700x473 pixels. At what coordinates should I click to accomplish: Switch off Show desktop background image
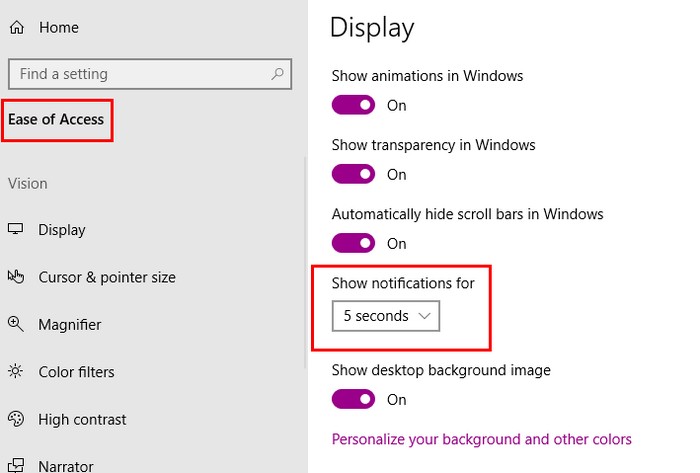click(354, 399)
